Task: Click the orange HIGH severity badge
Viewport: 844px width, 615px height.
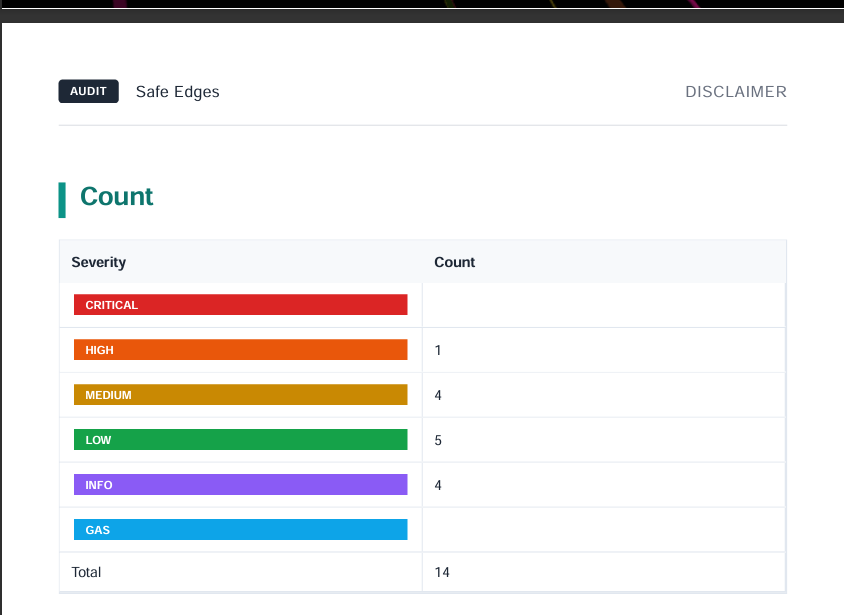Action: coord(241,350)
